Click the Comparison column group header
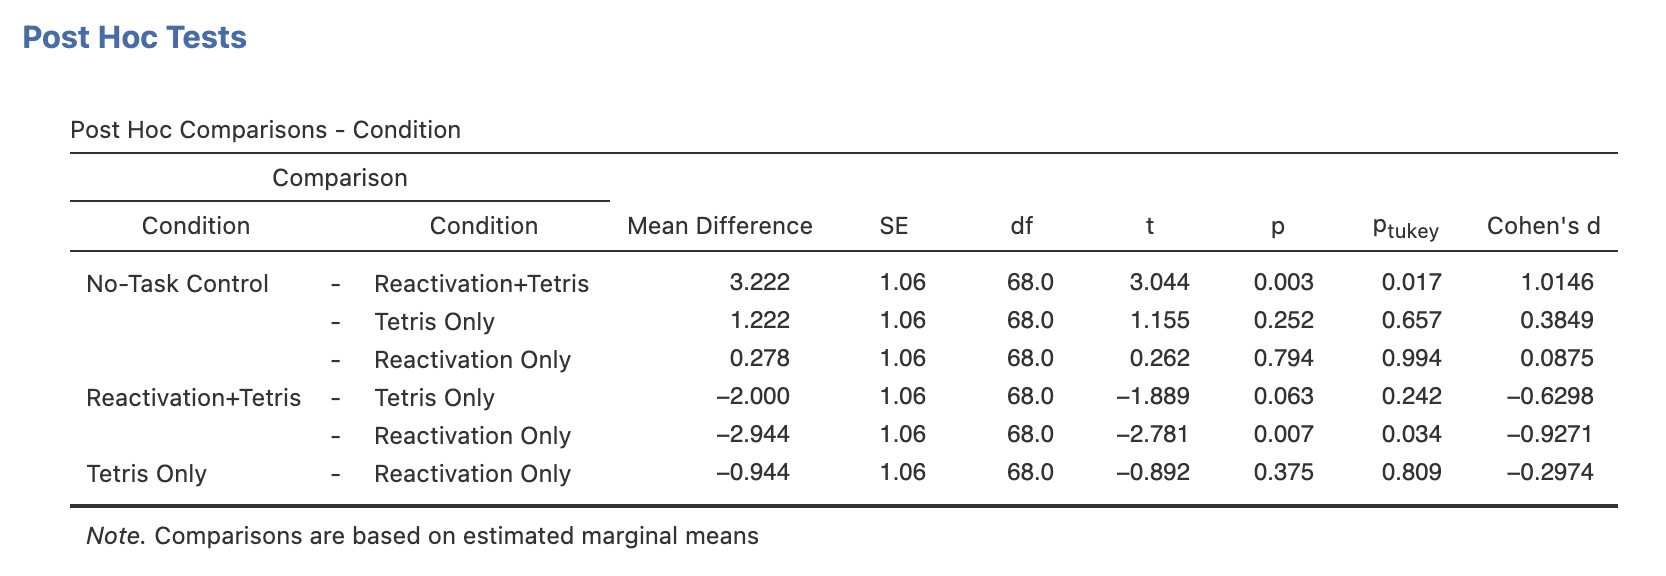1666x576 pixels. [340, 178]
